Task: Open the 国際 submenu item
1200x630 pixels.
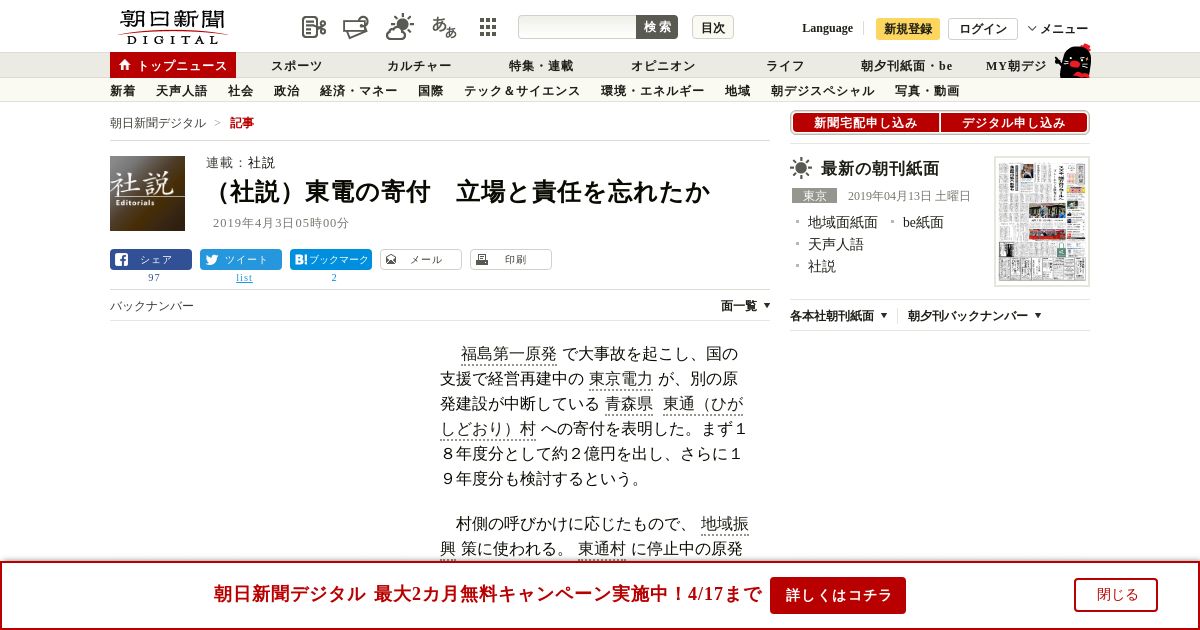Action: [x=431, y=90]
